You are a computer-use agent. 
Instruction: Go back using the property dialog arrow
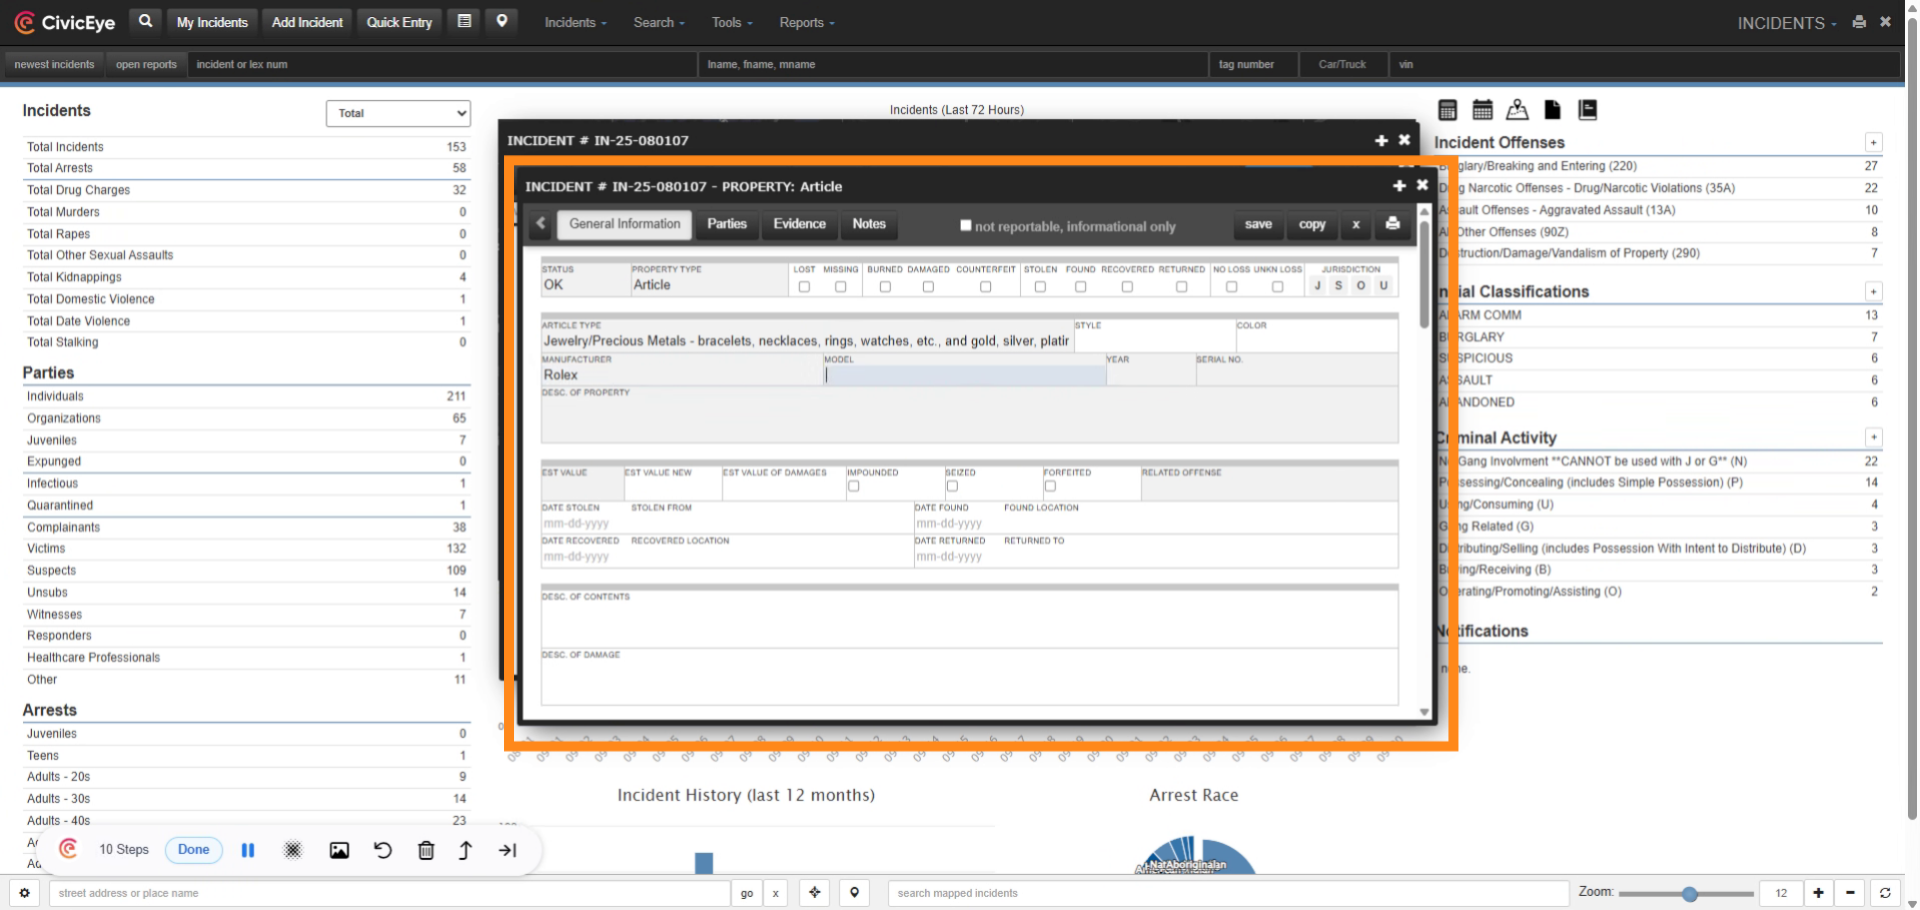pos(541,224)
